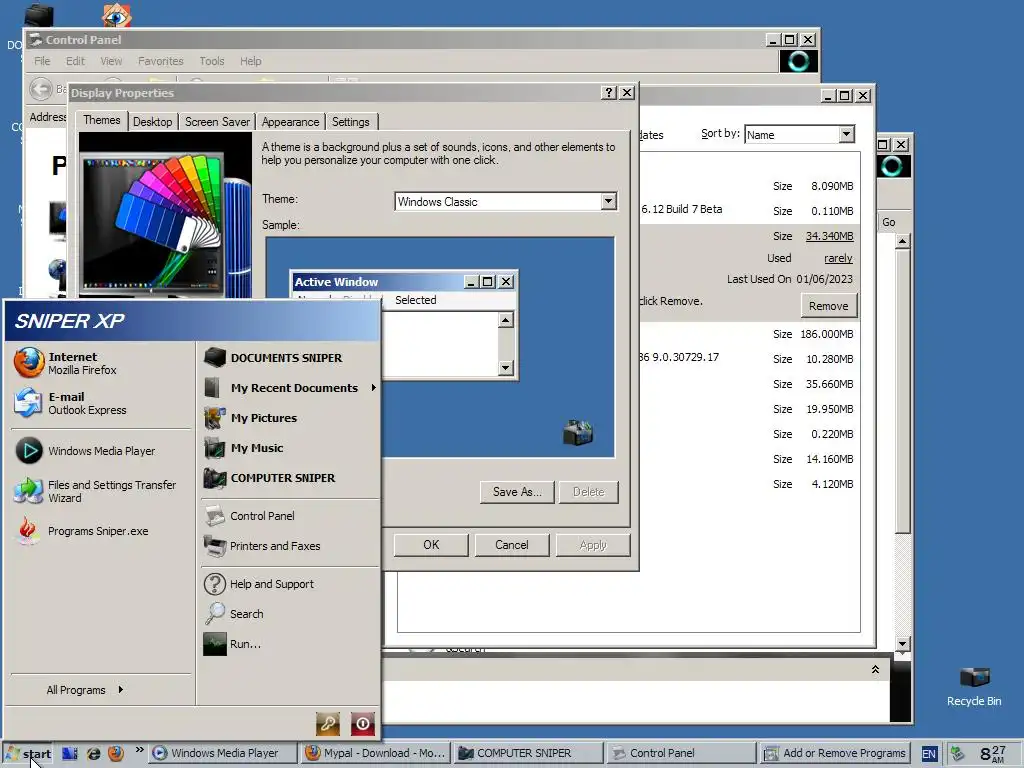Click the Display Properties help question button
Viewport: 1024px width, 768px height.
[609, 93]
